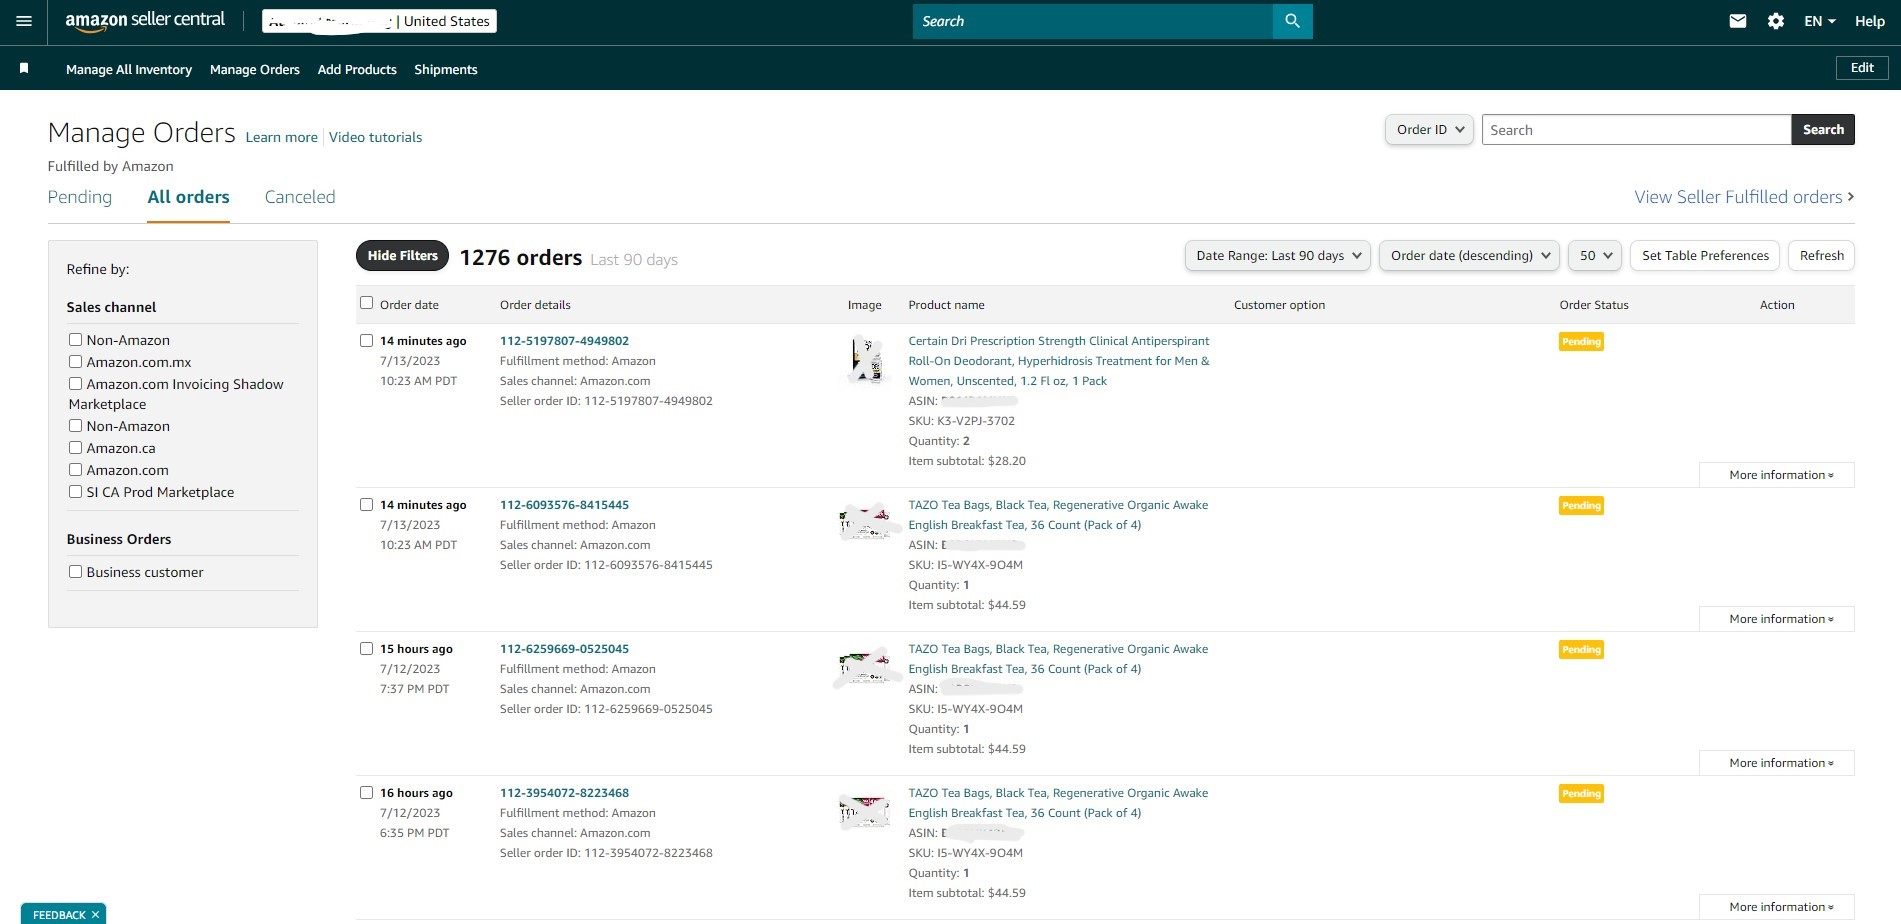This screenshot has width=1901, height=924.
Task: Open Manage All Inventory menu item
Action: coord(129,69)
